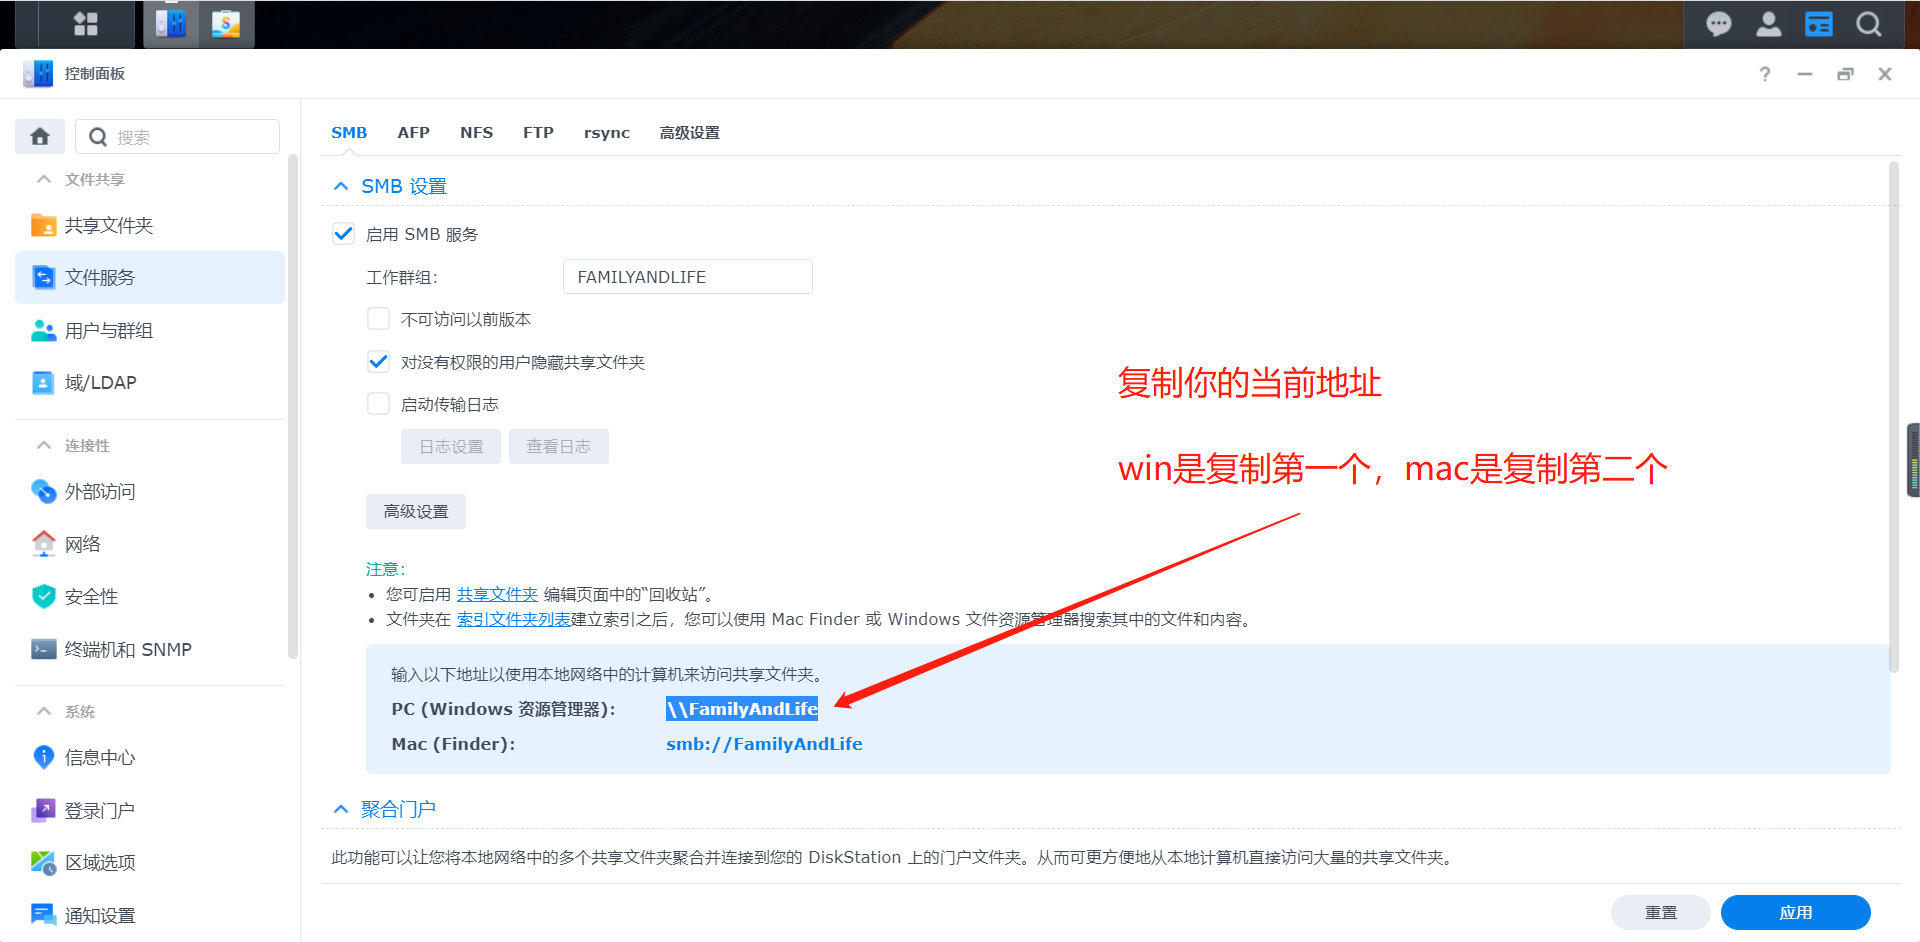This screenshot has height=942, width=1920.
Task: Click the help question mark icon
Action: pyautogui.click(x=1765, y=74)
